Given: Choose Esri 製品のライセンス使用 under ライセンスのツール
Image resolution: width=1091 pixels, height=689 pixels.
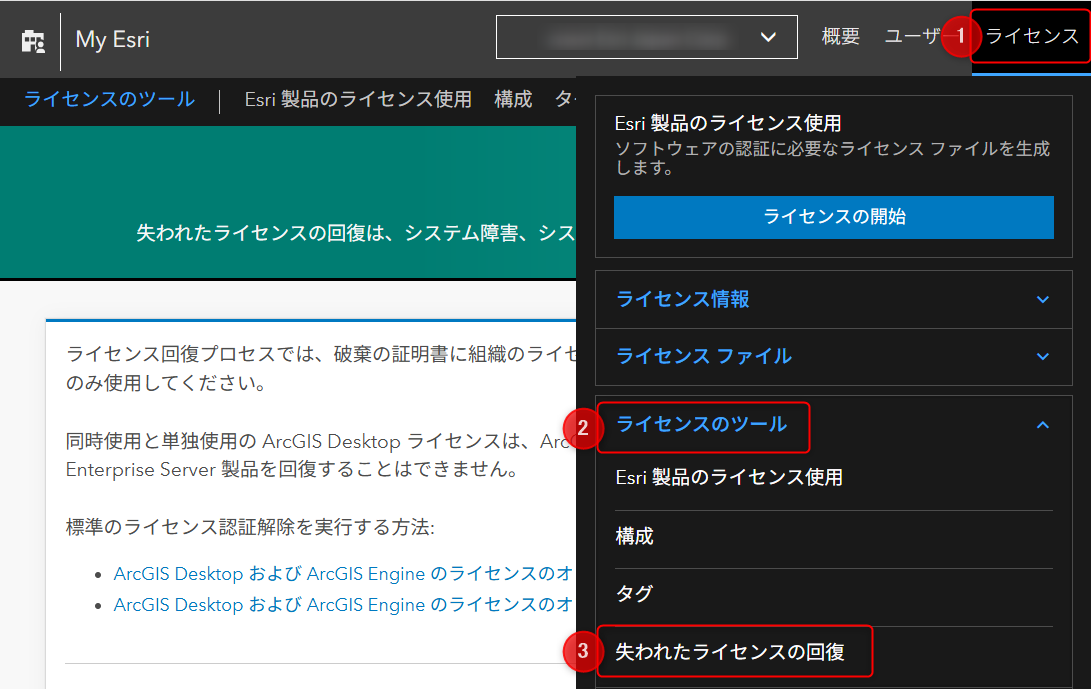Looking at the screenshot, I should [729, 477].
